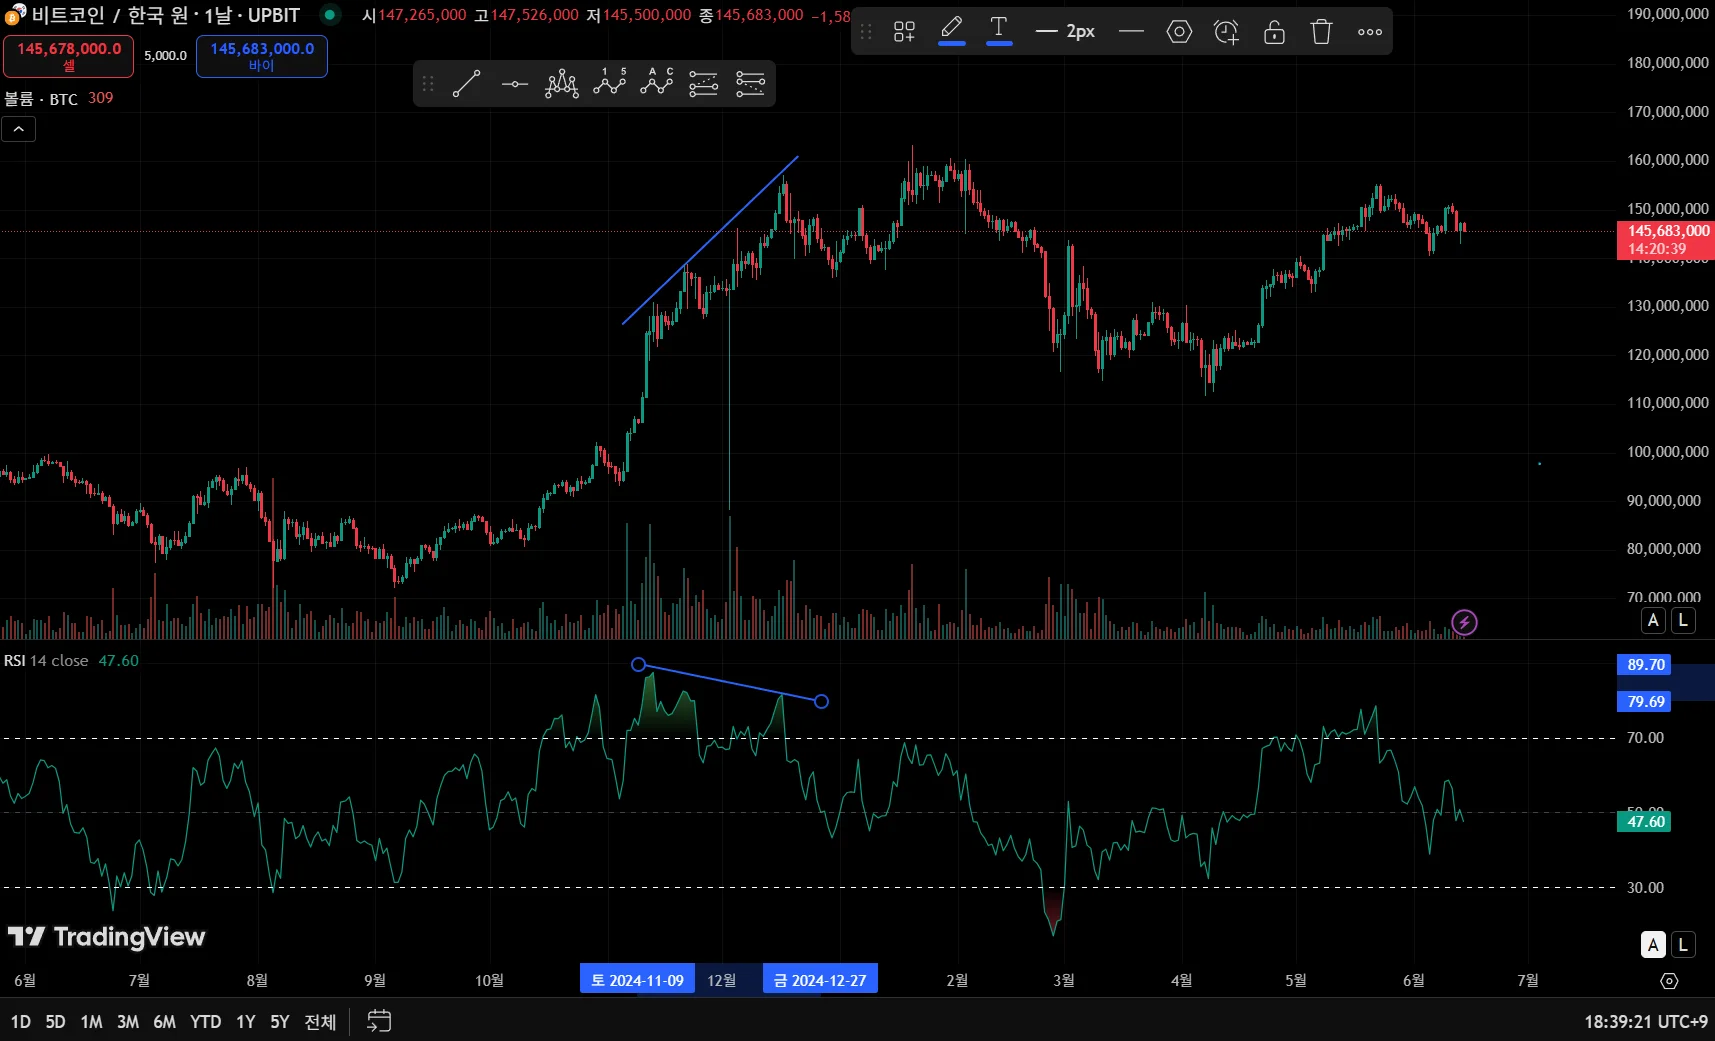The height and width of the screenshot is (1041, 1715).
Task: Click the 금 2024-12-27 date label
Action: point(820,980)
